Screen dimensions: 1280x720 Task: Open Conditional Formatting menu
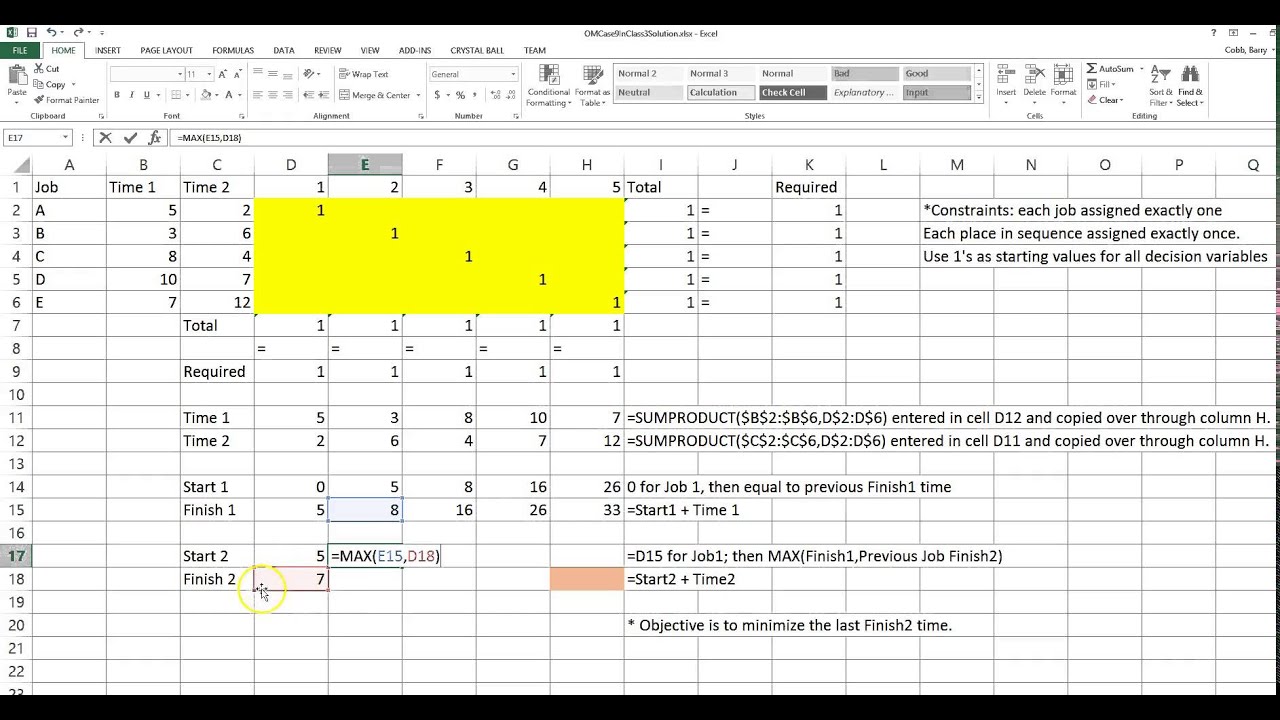pyautogui.click(x=548, y=86)
